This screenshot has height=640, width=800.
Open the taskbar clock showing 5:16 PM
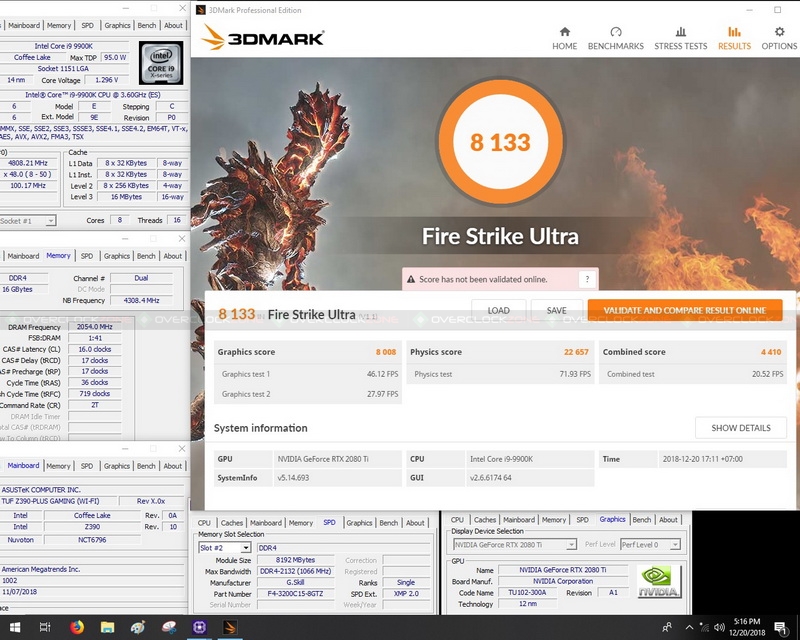[747, 627]
